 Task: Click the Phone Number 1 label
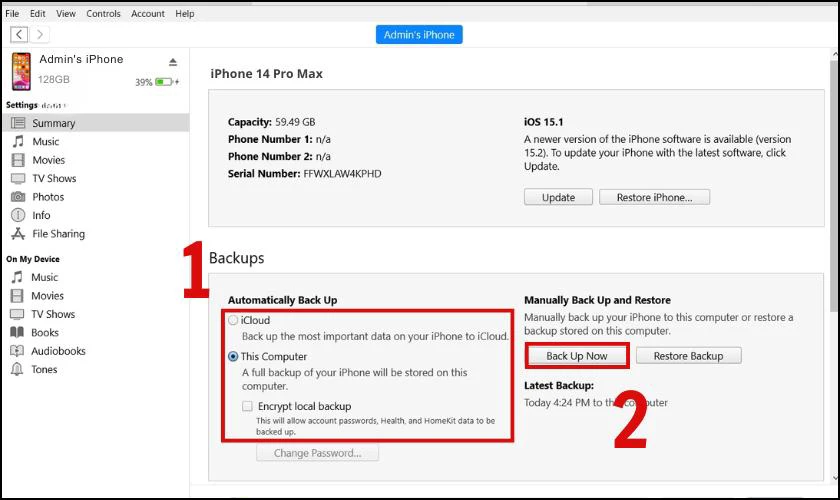[x=270, y=139]
